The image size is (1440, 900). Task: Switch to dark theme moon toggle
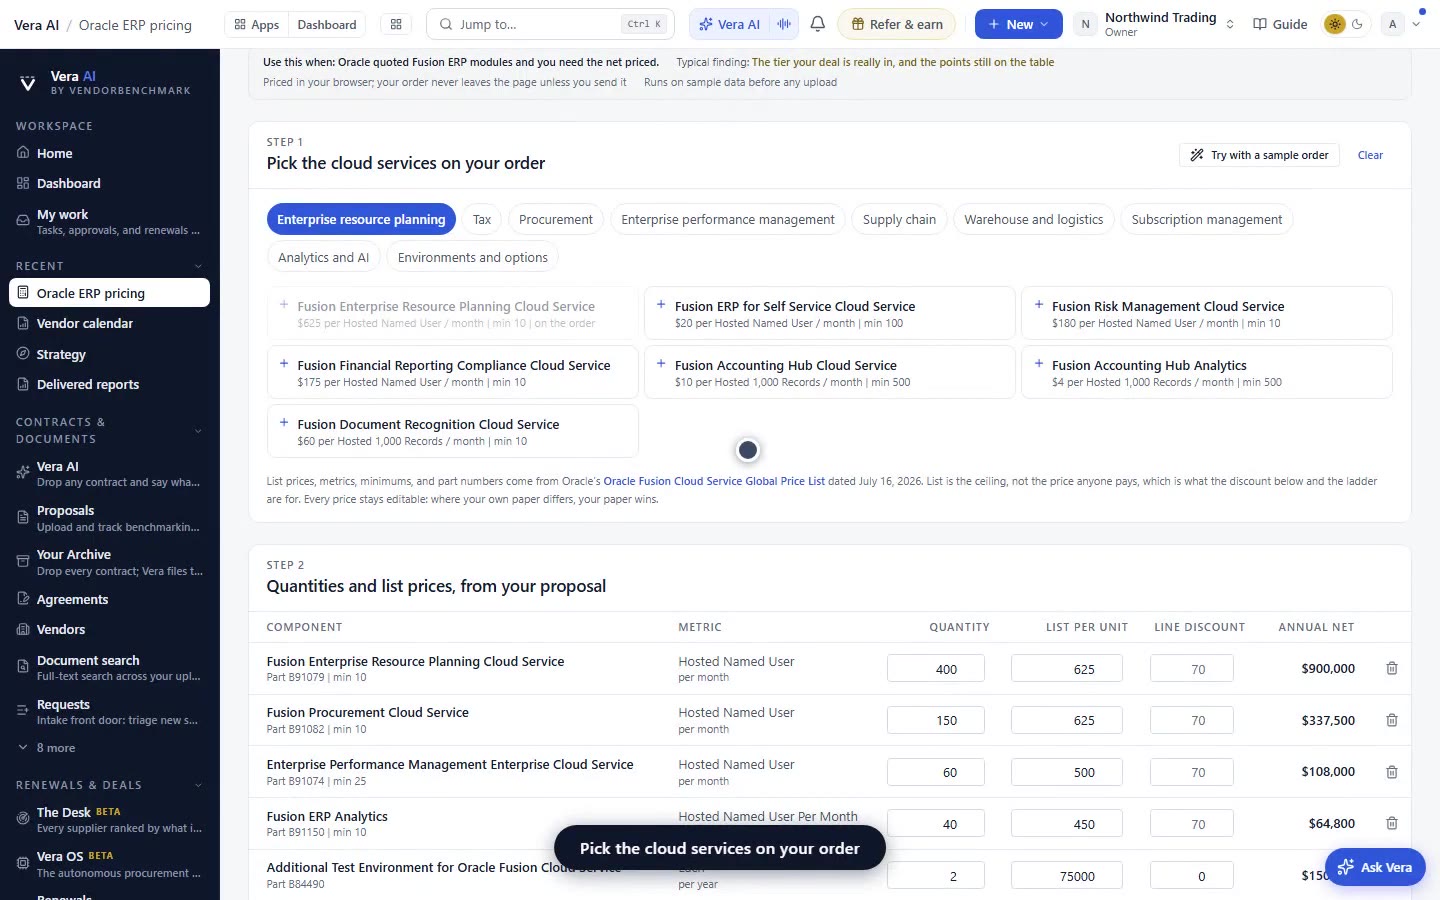[x=1357, y=24]
